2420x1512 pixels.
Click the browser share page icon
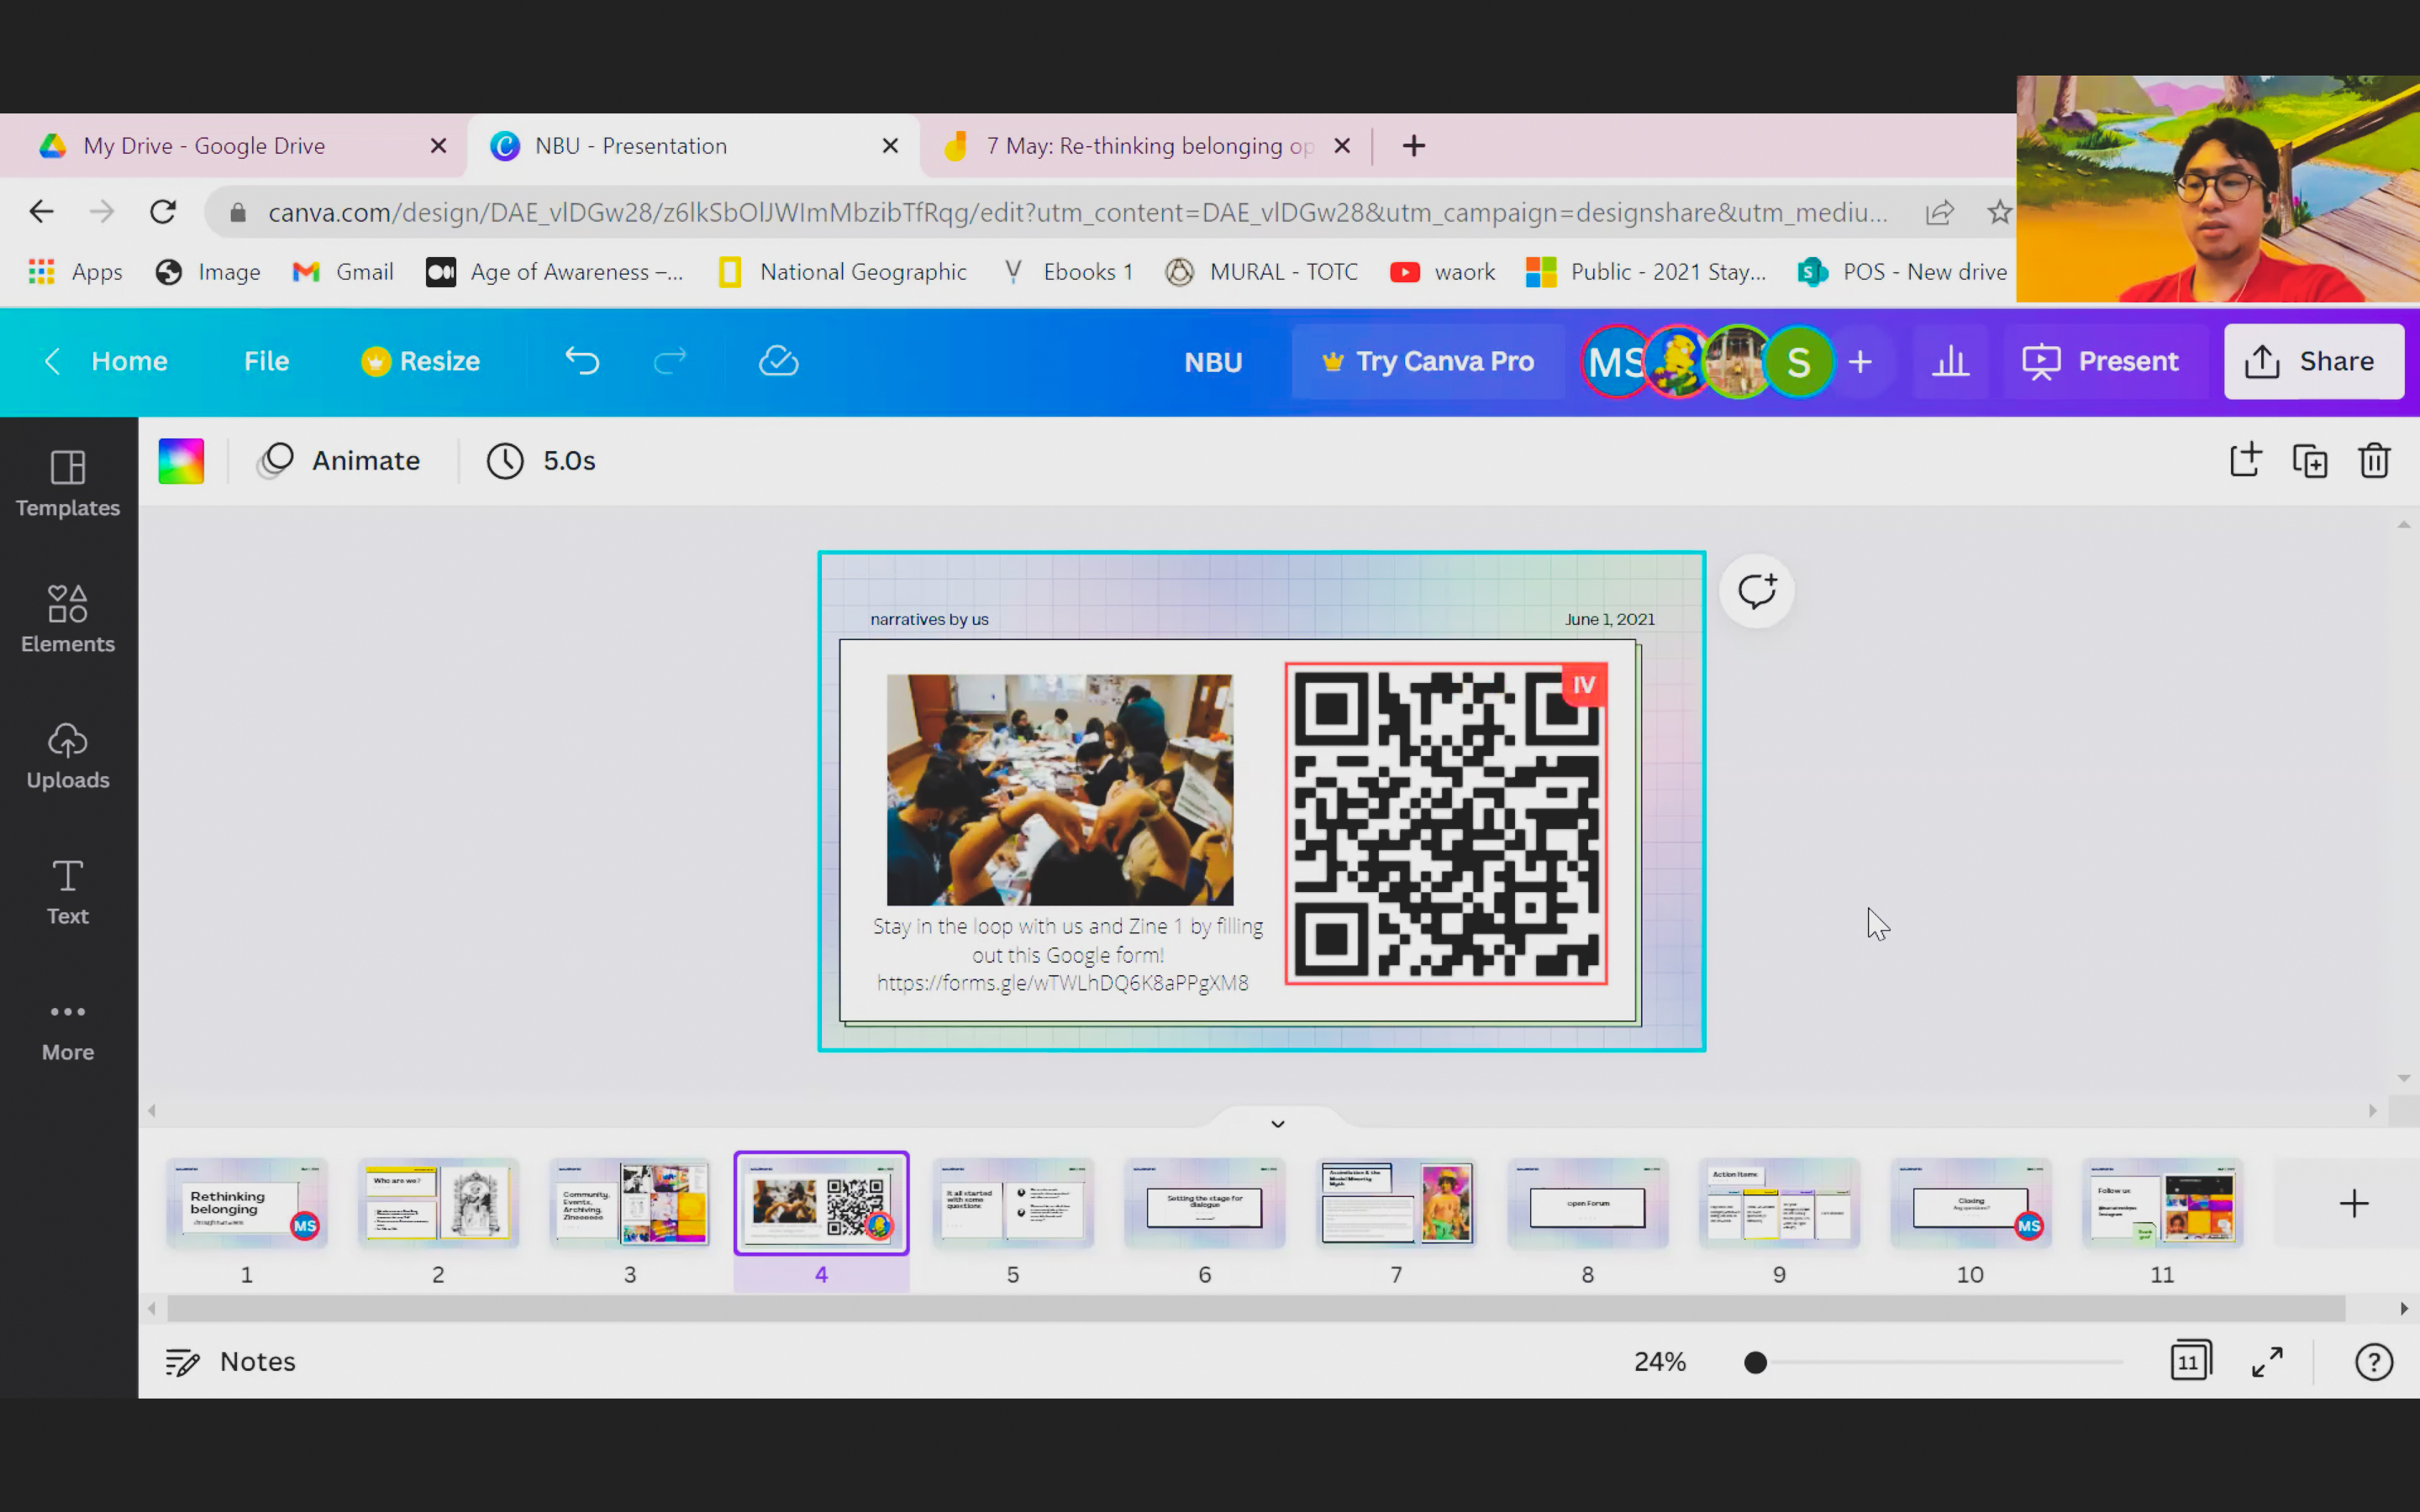pyautogui.click(x=1940, y=212)
